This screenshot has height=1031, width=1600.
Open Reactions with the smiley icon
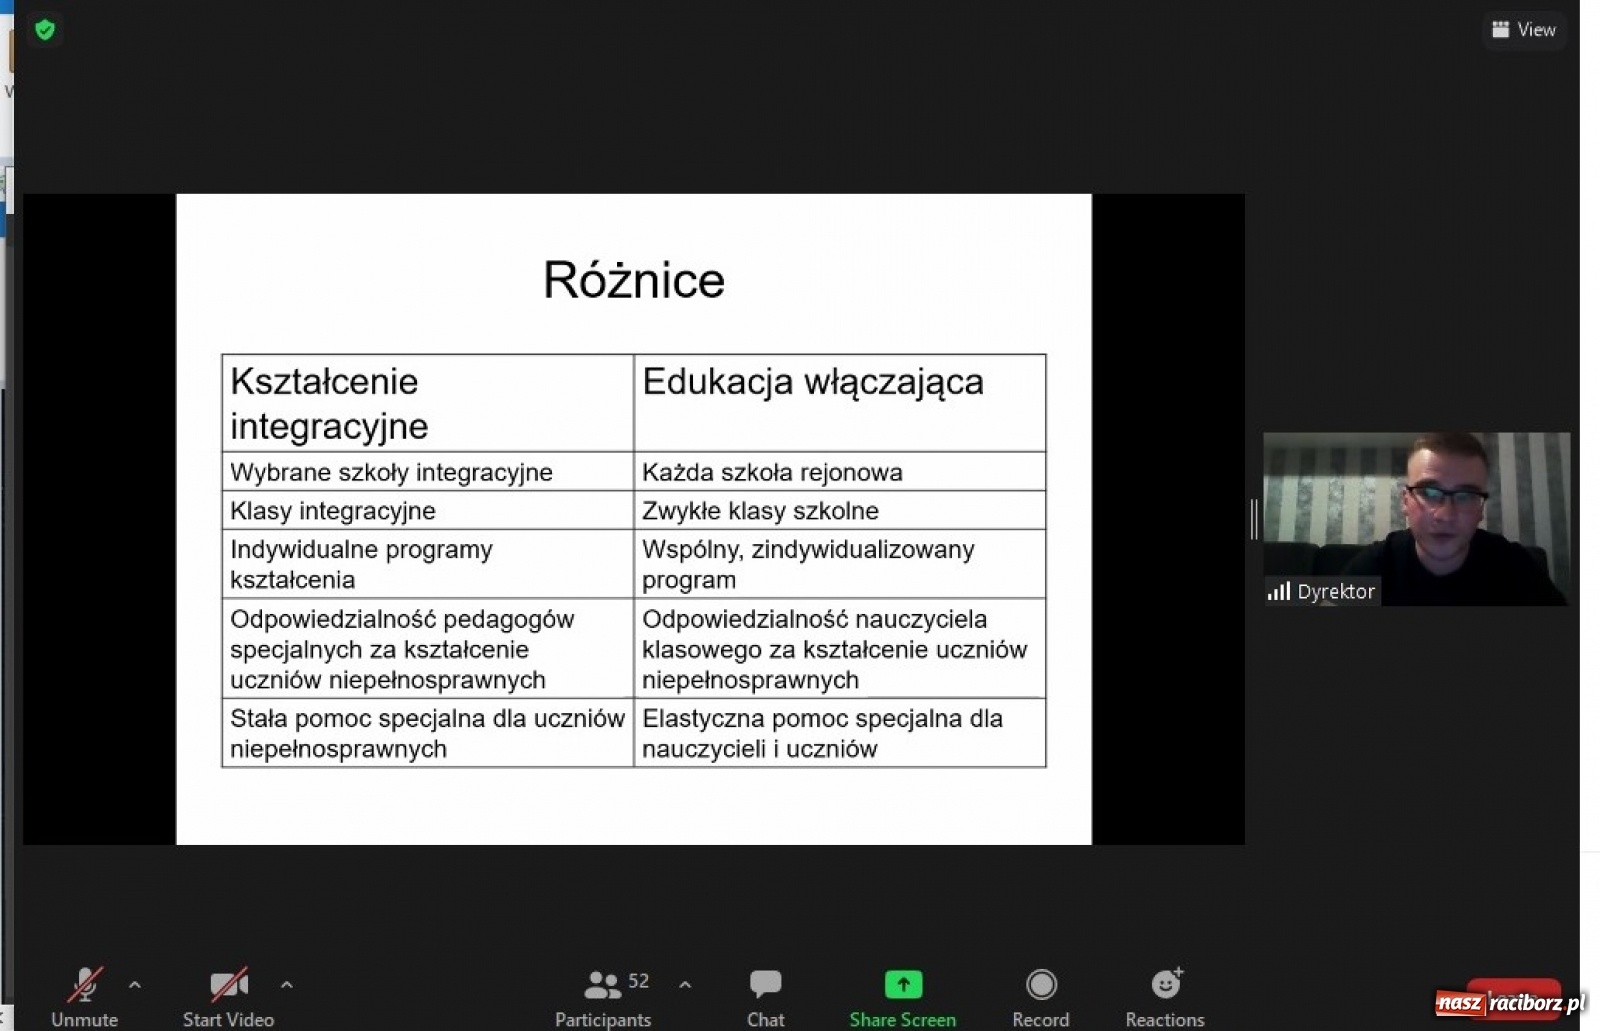[x=1166, y=983]
